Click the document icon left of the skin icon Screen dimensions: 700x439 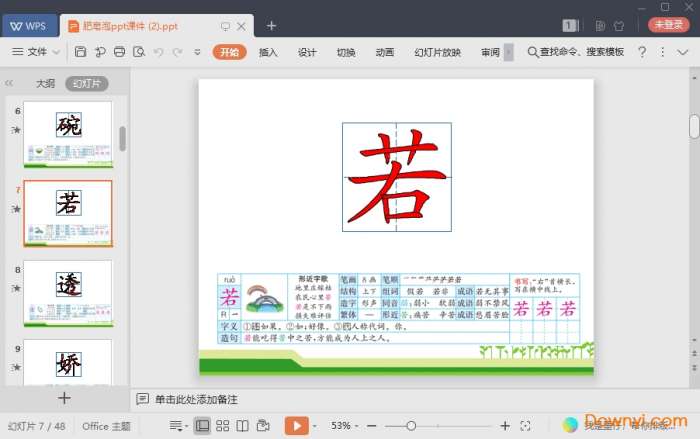pos(600,25)
